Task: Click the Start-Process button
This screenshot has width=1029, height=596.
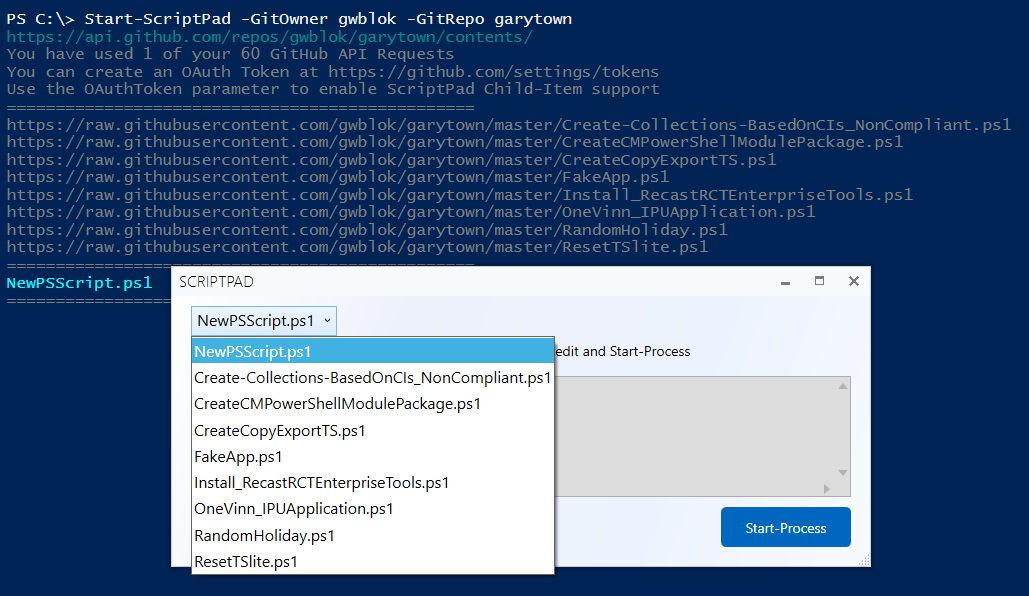Action: point(786,526)
